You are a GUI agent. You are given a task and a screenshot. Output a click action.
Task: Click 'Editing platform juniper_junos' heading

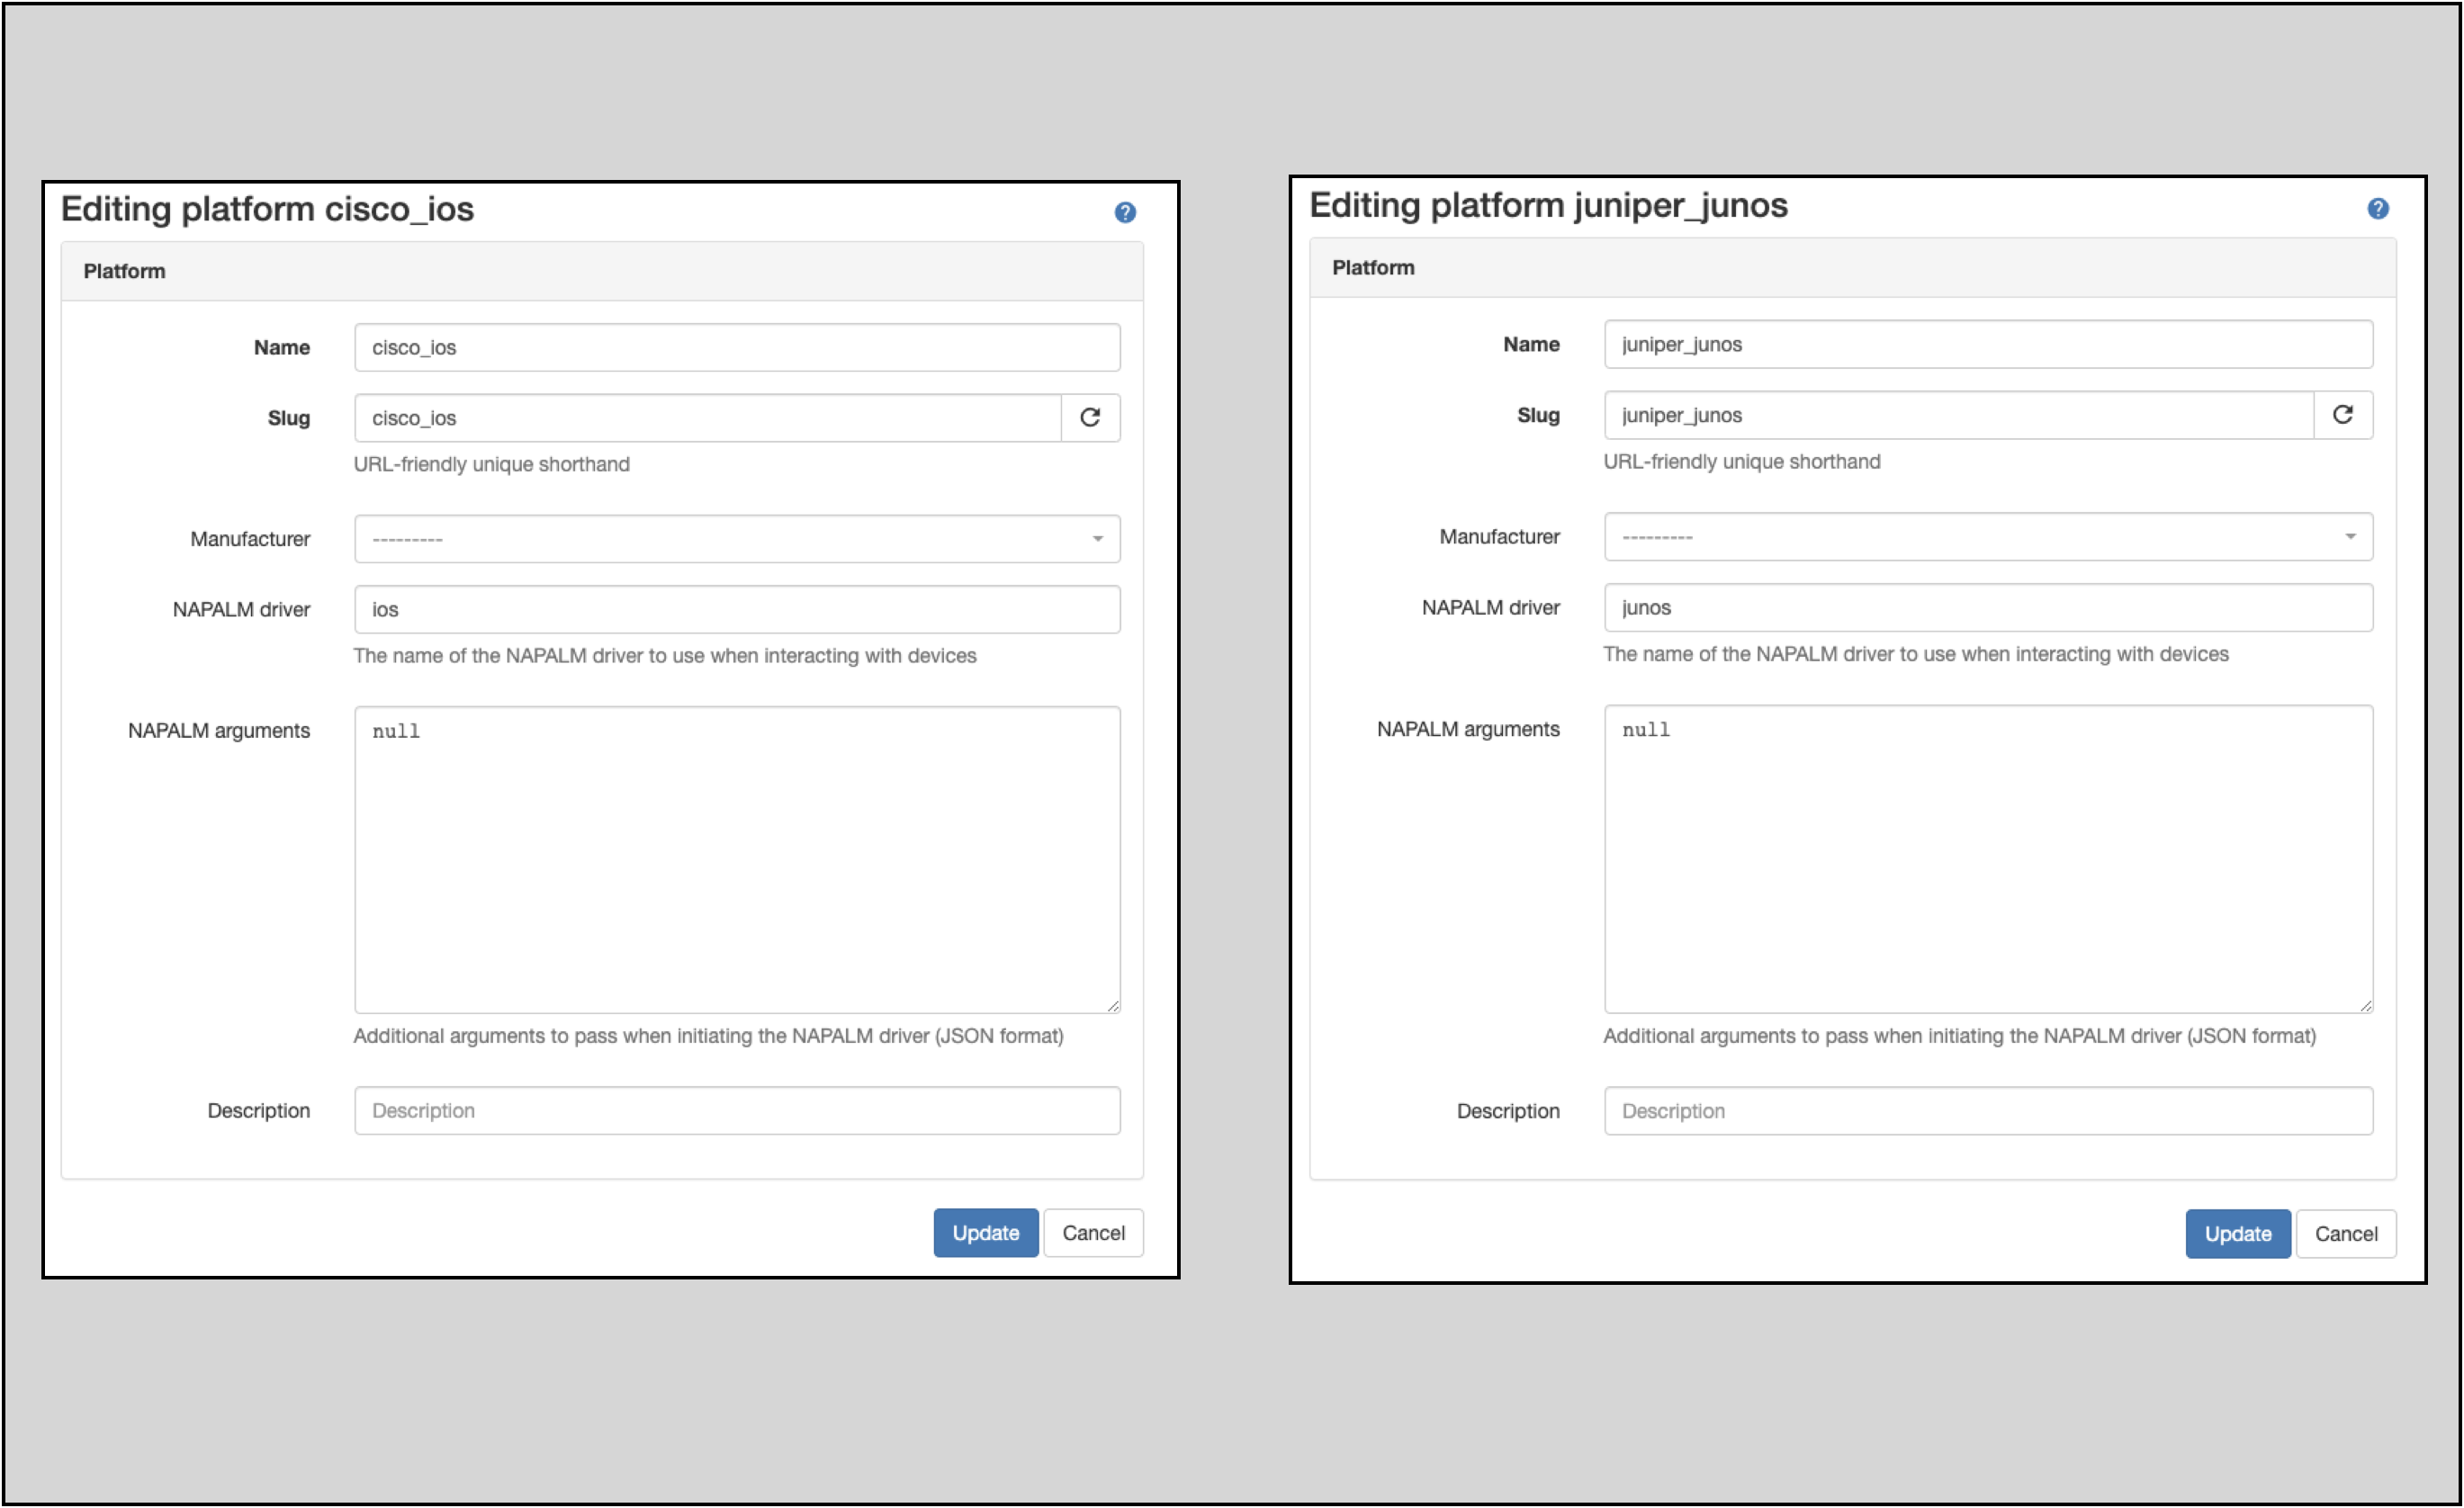(x=1548, y=205)
